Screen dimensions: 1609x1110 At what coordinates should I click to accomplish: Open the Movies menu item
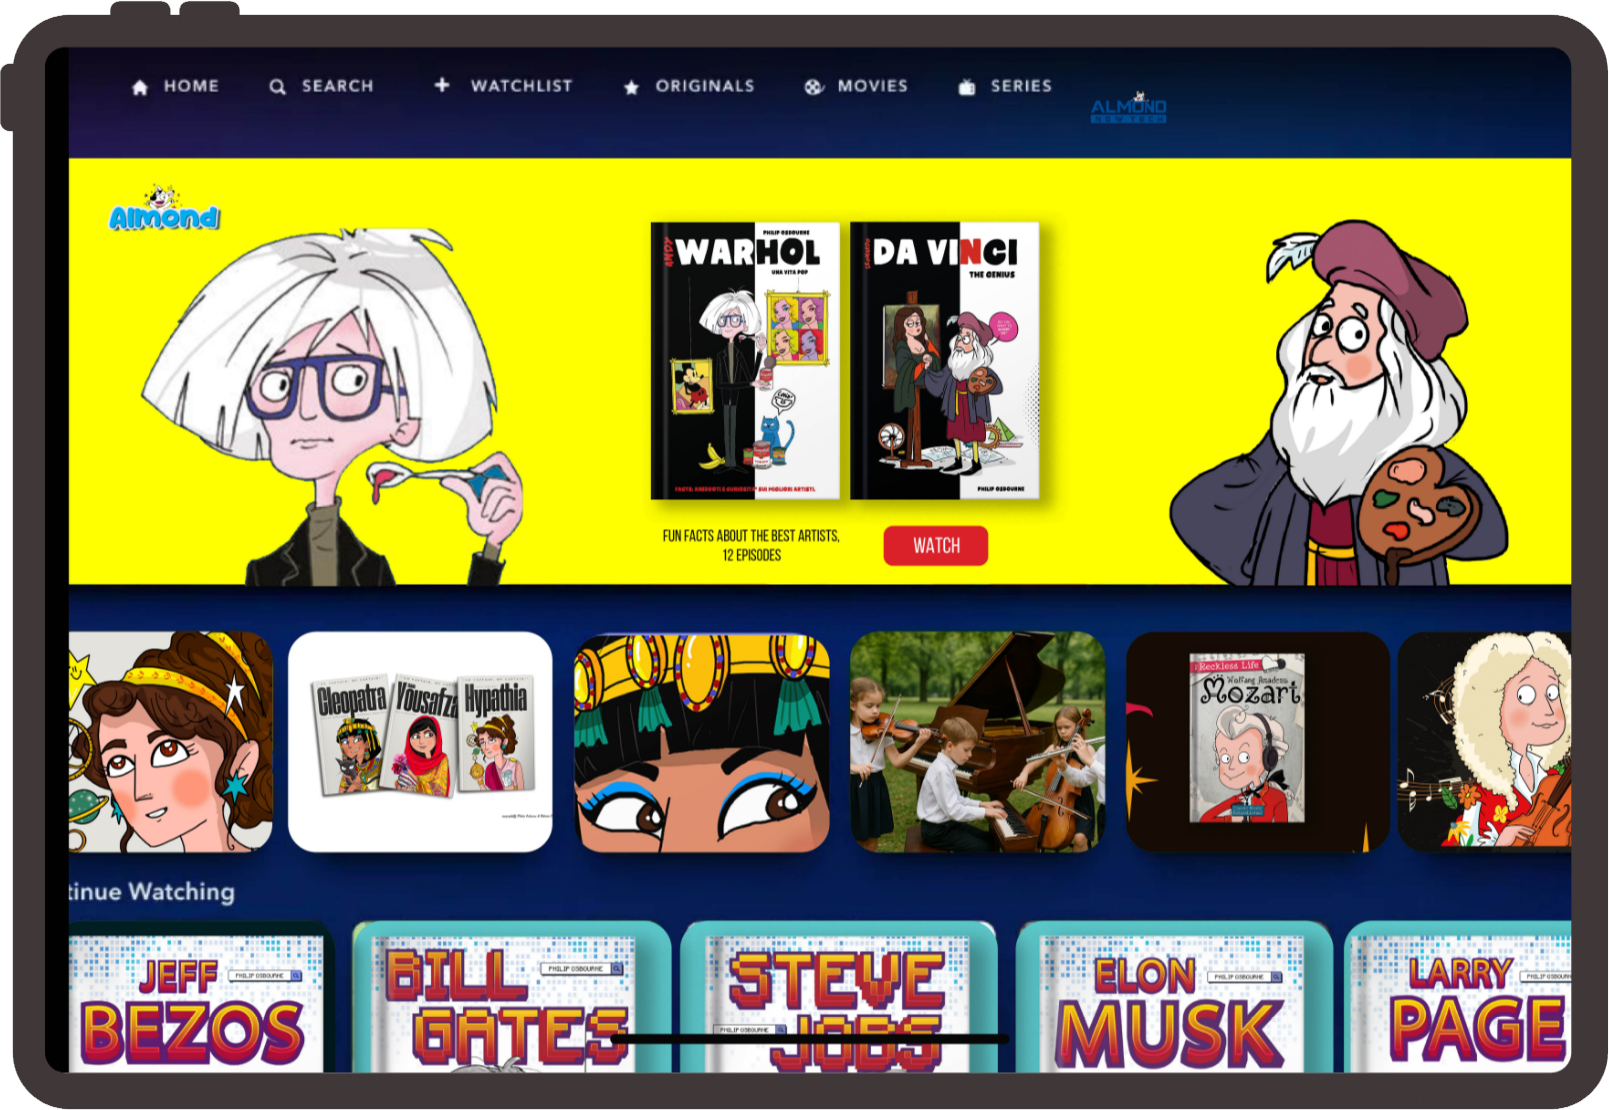click(x=872, y=86)
